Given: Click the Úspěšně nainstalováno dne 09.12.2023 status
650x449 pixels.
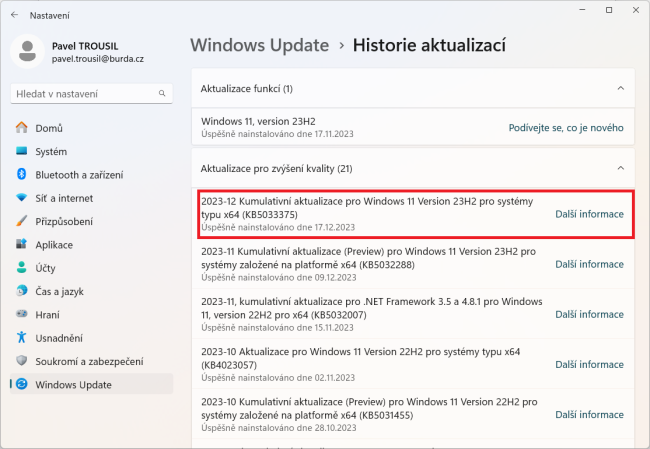Looking at the screenshot, I should pyautogui.click(x=279, y=277).
